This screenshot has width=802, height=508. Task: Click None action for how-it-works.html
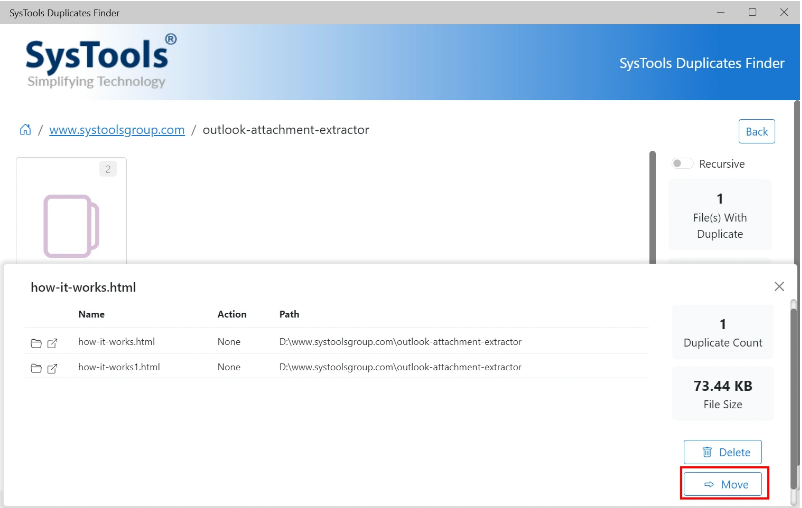(x=229, y=342)
